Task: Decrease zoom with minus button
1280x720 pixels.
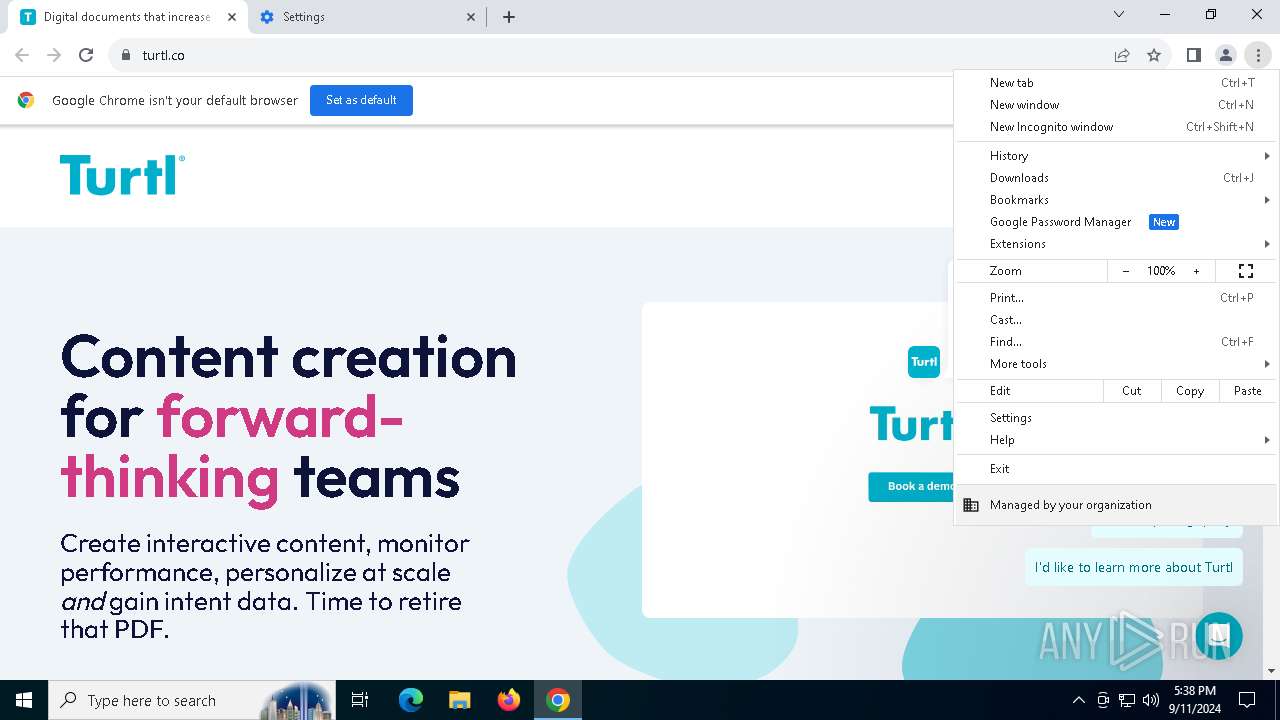Action: (1126, 271)
